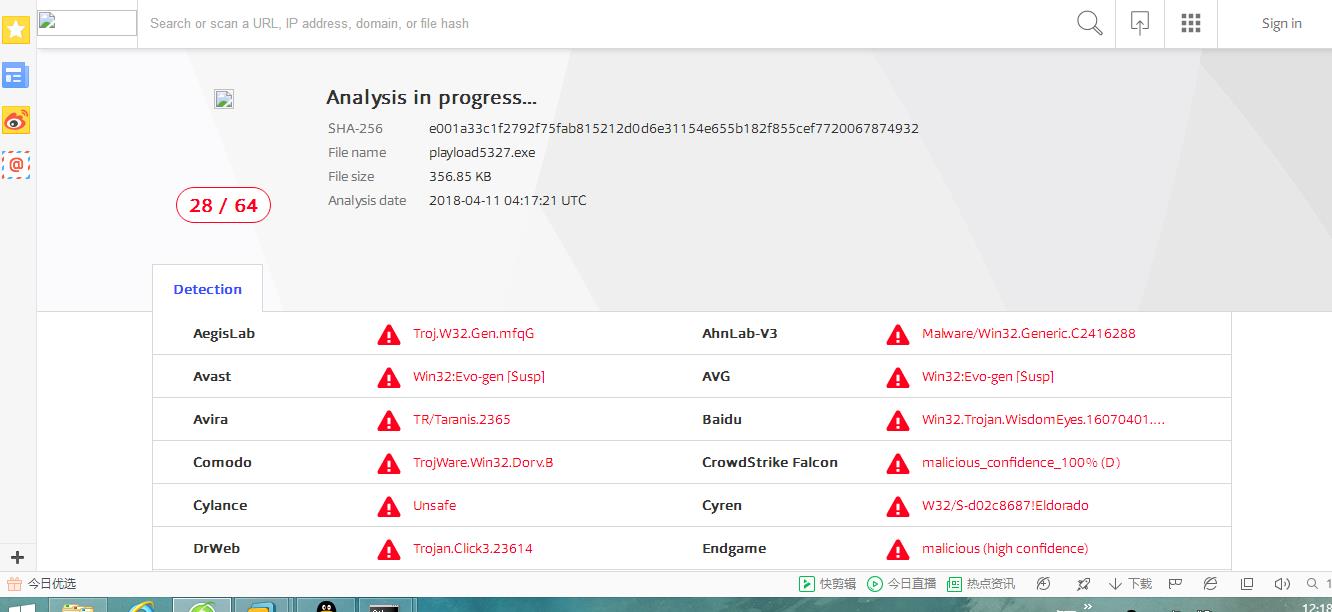1332x612 pixels.
Task: Open the upload file icon
Action: tap(1140, 23)
